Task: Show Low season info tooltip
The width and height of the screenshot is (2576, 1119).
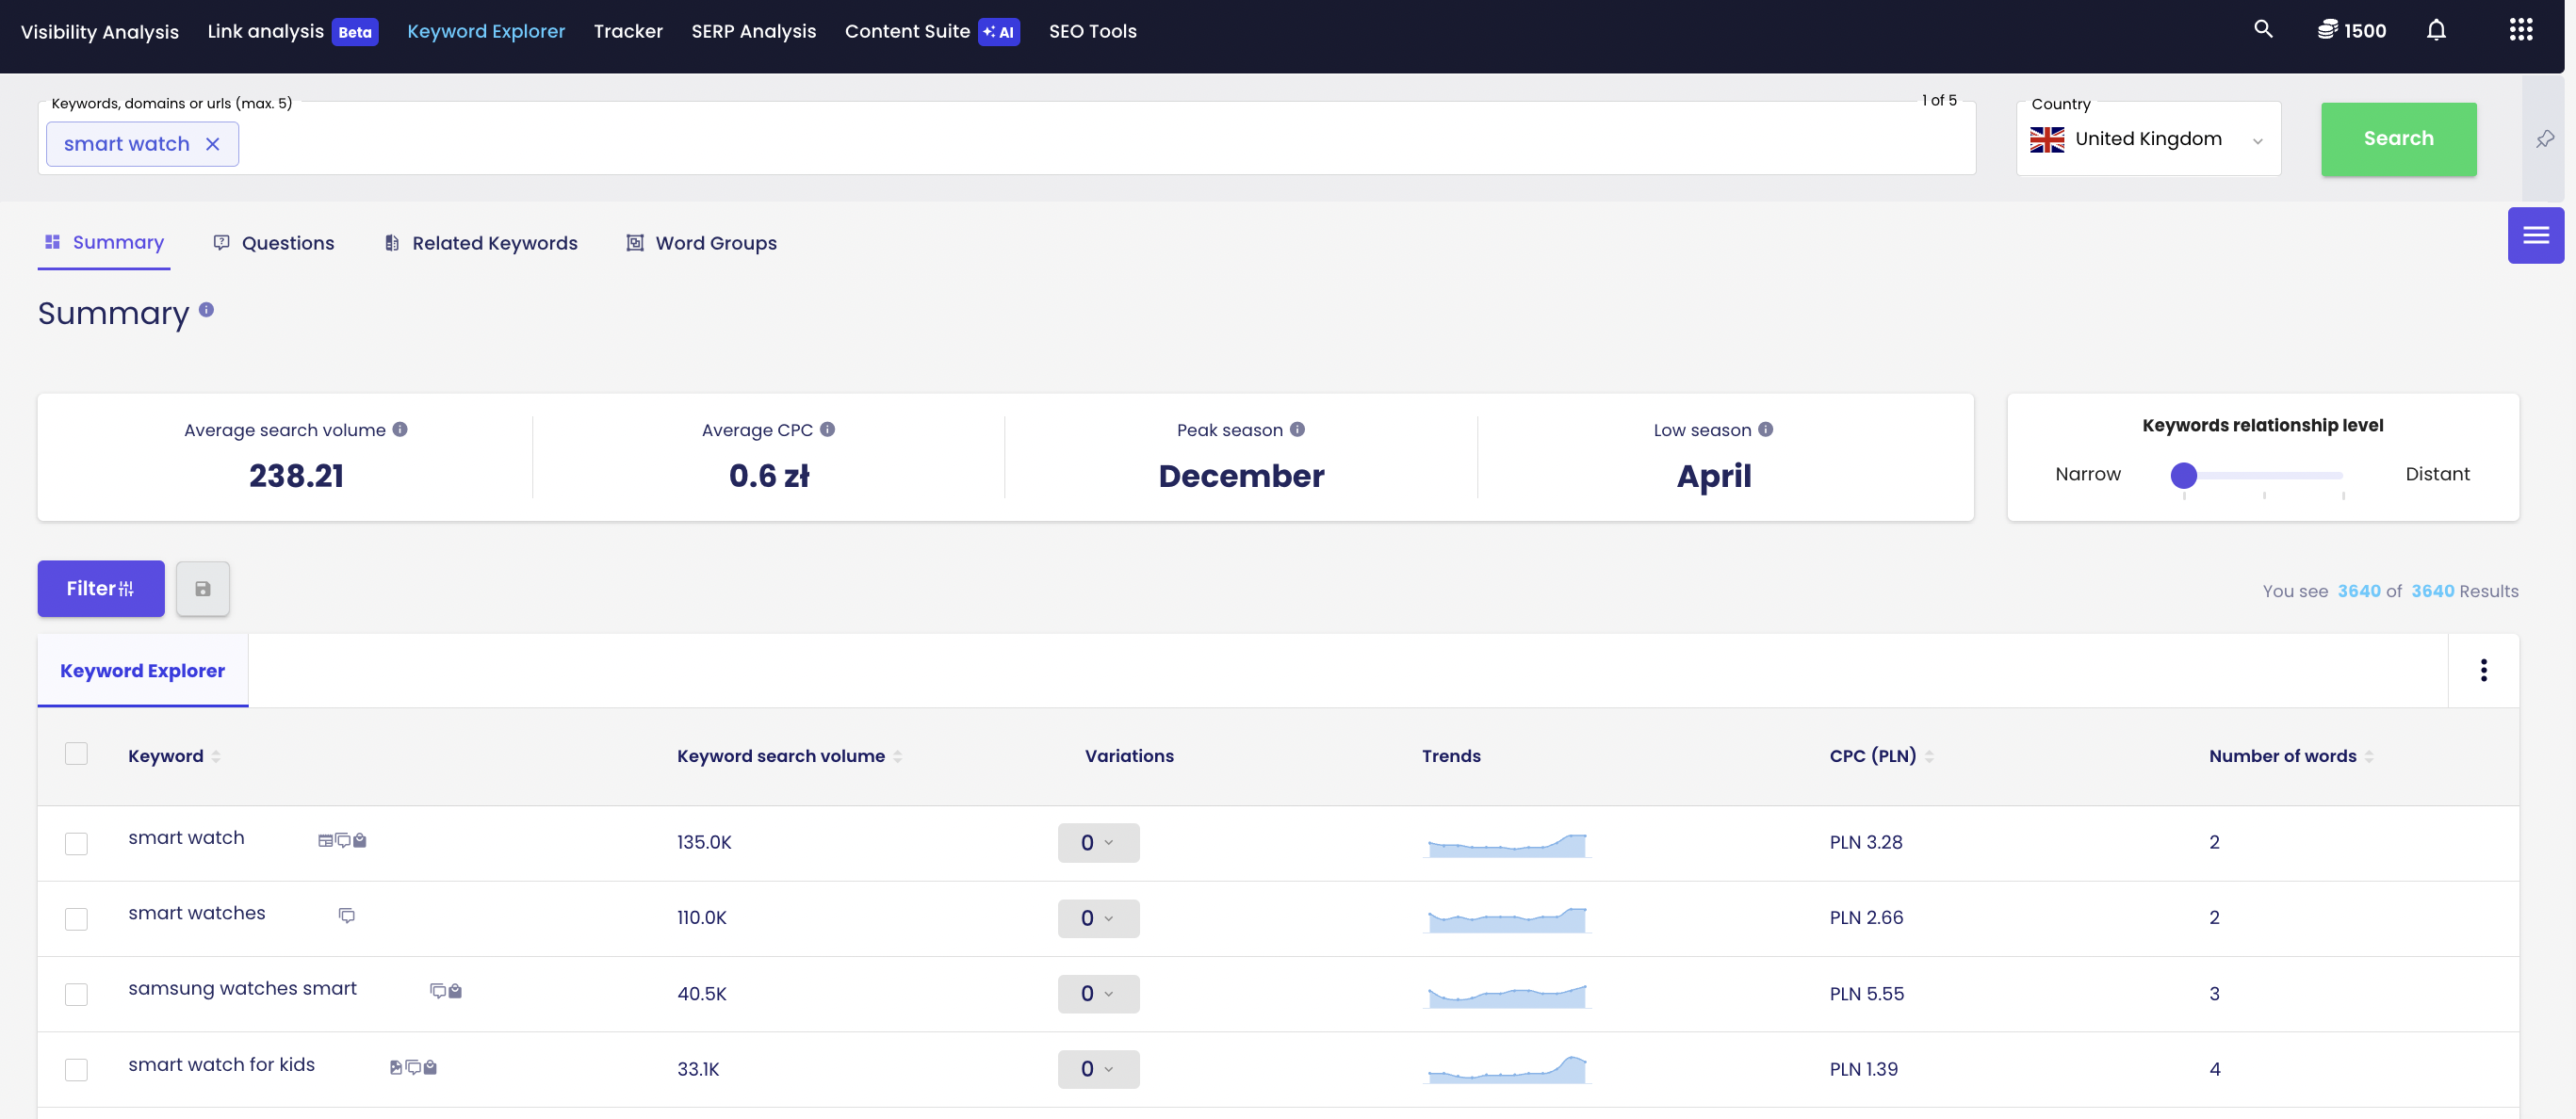Action: (1766, 429)
